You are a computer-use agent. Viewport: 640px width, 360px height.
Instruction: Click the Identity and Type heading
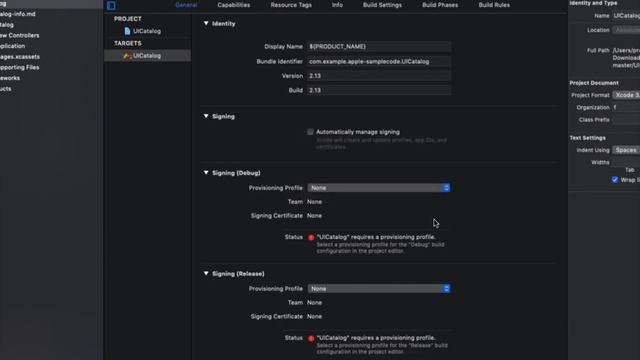click(593, 3)
